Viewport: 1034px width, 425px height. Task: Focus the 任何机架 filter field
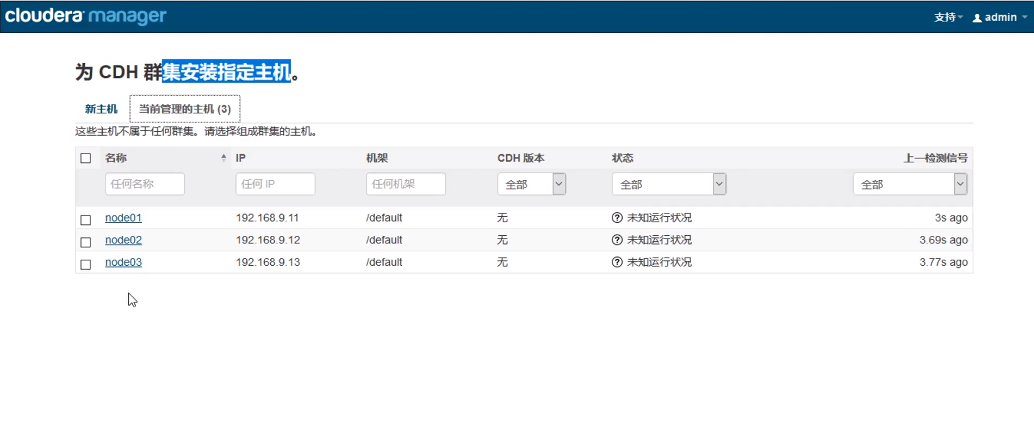[x=406, y=184]
